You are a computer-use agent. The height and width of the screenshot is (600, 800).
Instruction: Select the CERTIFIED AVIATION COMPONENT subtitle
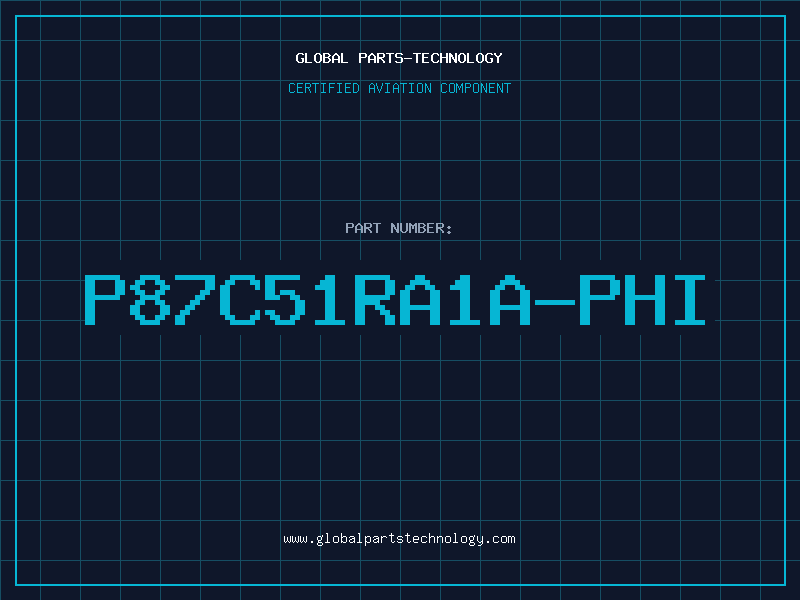tap(399, 88)
